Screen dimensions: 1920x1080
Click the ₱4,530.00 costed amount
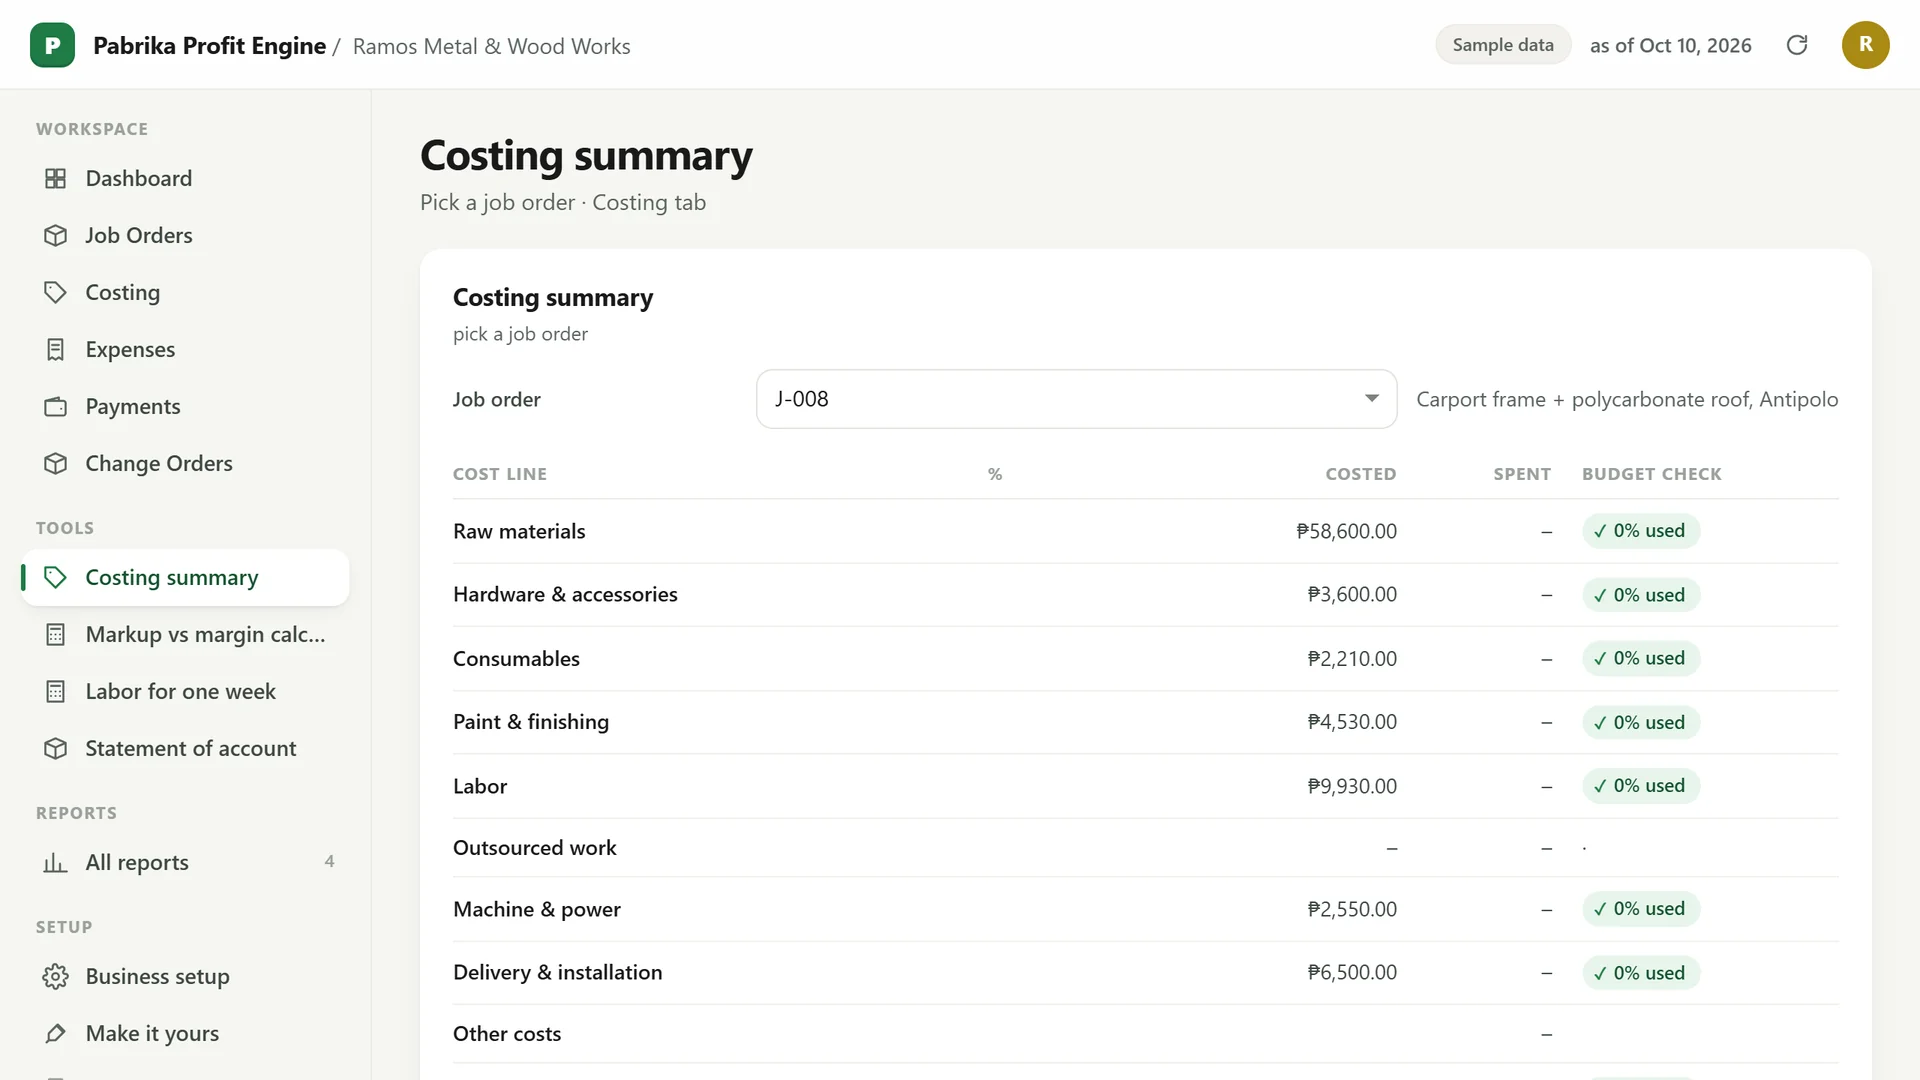click(1352, 722)
